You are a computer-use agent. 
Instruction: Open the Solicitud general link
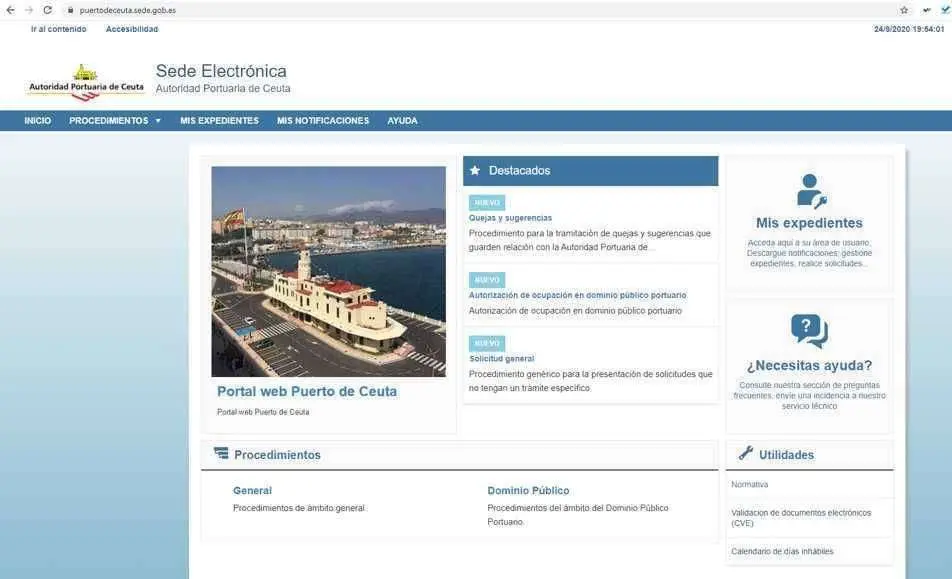502,359
